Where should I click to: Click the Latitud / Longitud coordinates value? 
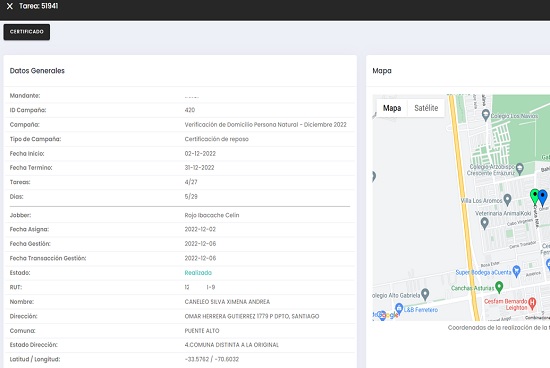coord(212,359)
